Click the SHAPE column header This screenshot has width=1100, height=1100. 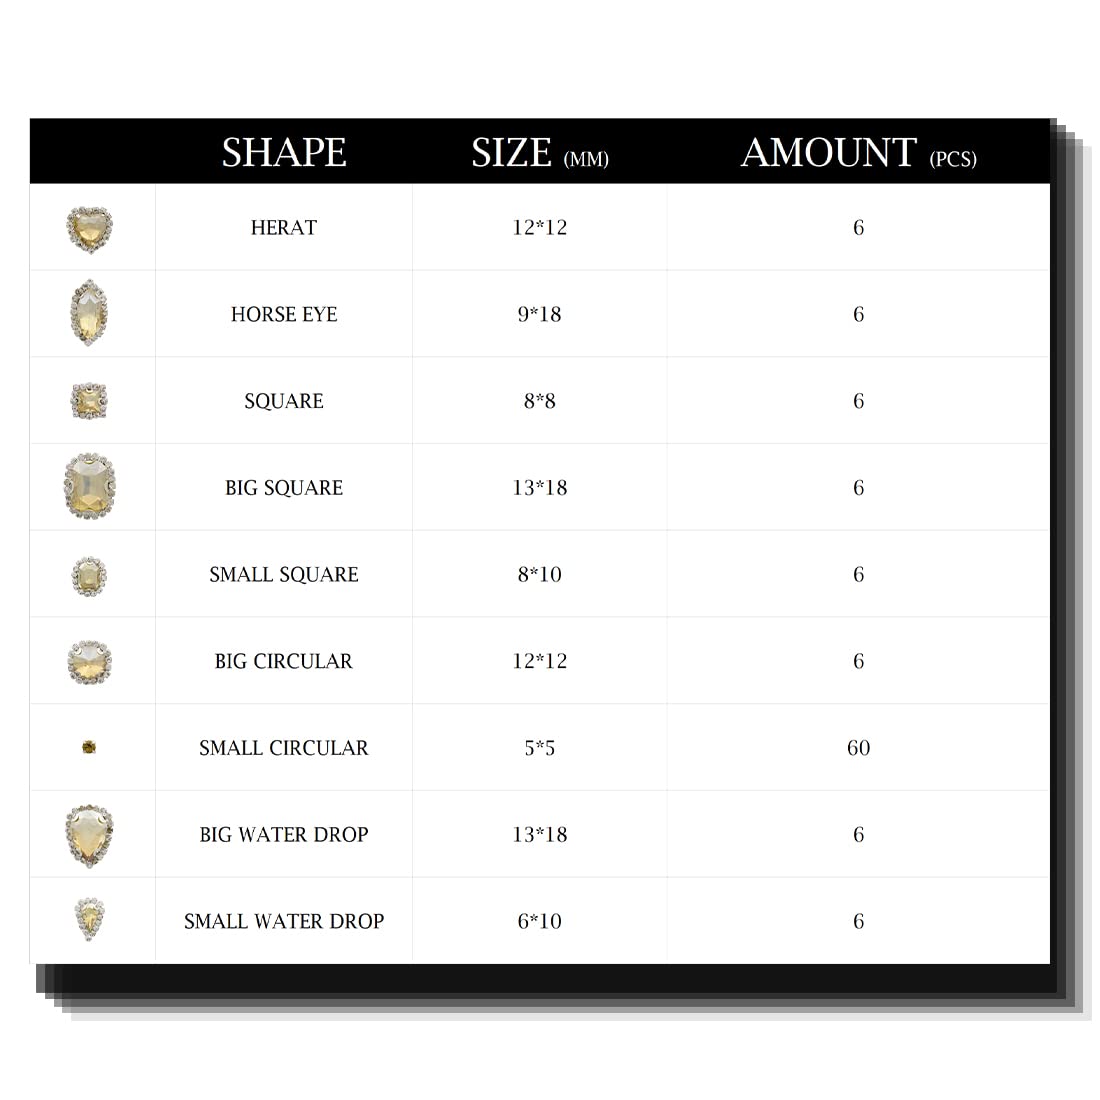284,152
